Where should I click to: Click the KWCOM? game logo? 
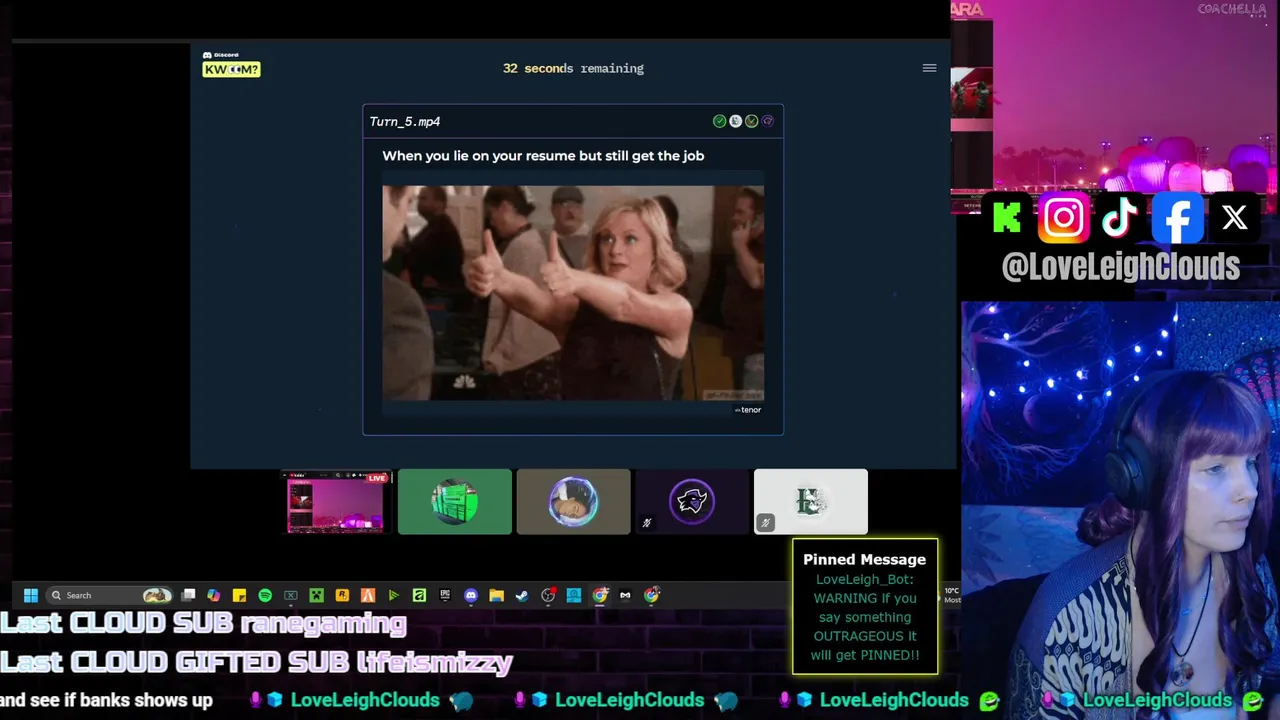(x=231, y=69)
